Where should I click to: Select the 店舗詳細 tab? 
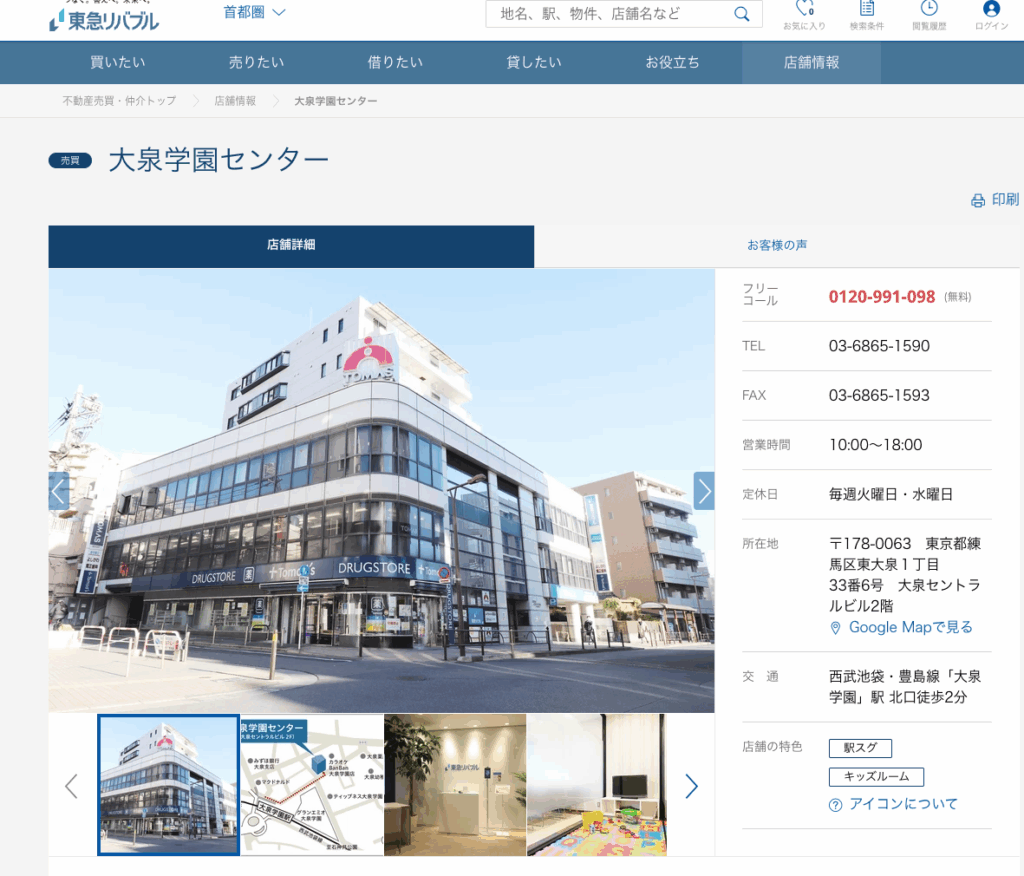click(290, 245)
